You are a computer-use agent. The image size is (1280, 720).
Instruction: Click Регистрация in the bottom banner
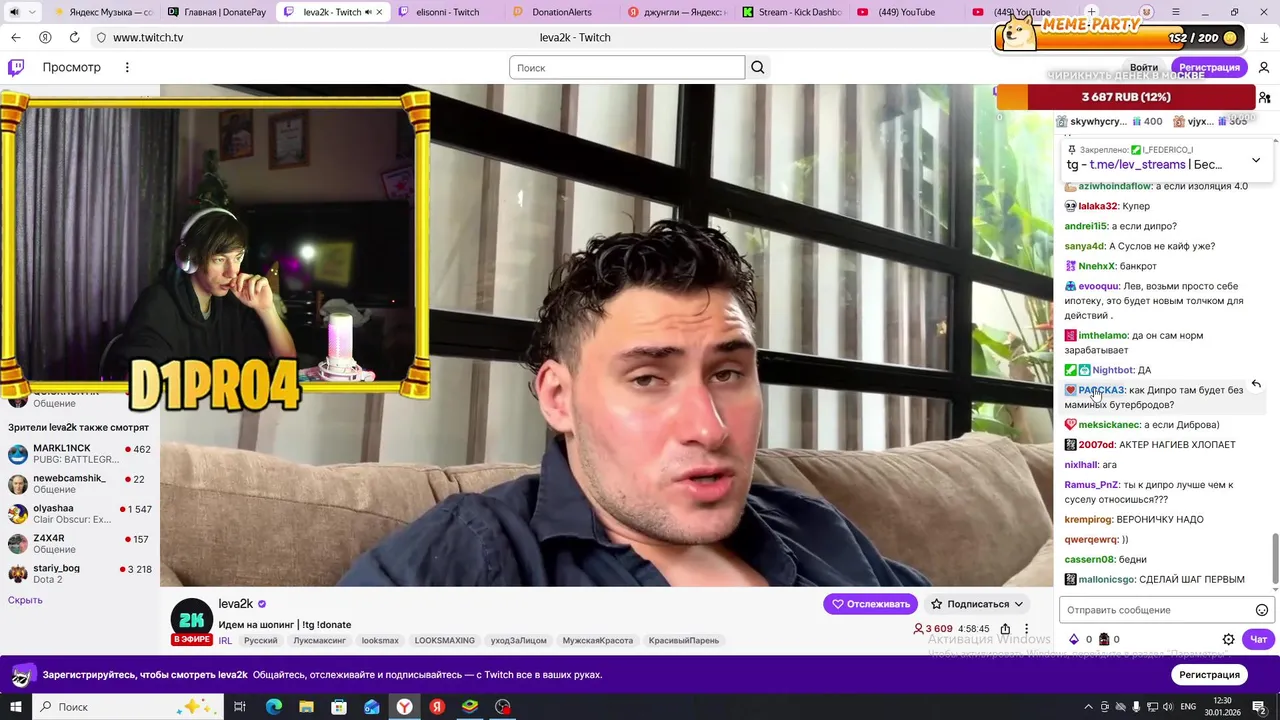click(1209, 675)
